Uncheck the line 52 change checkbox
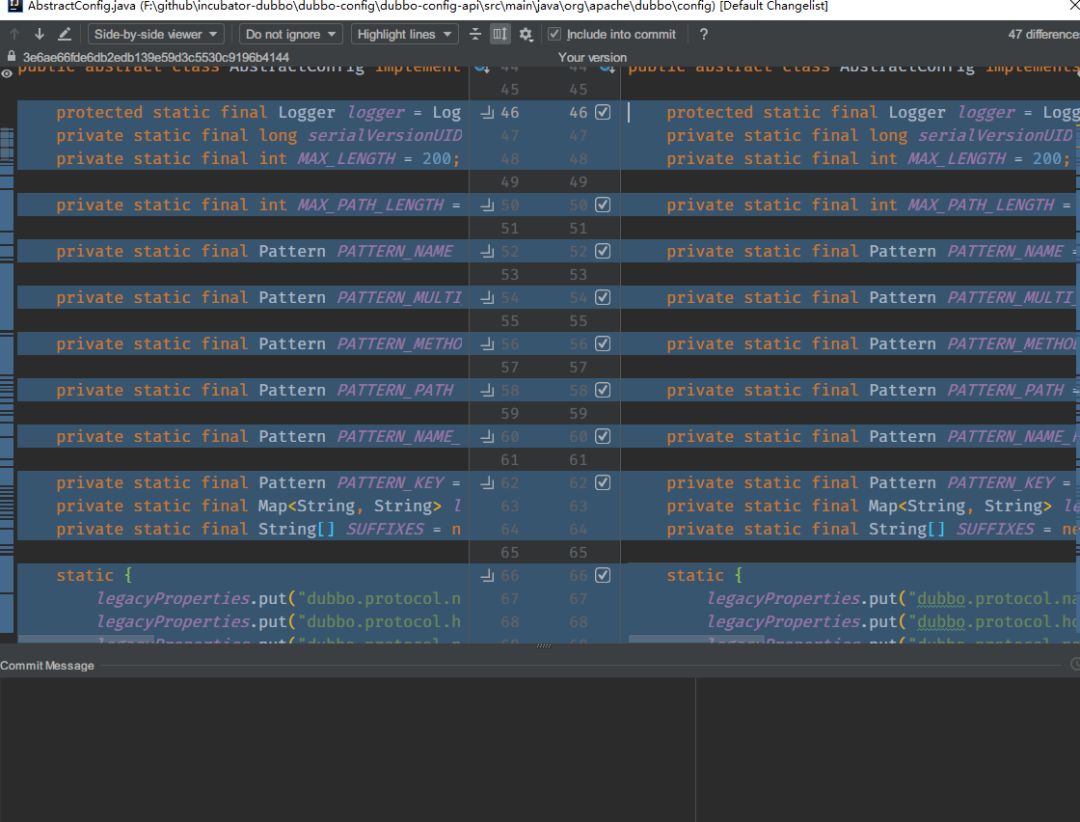The height and width of the screenshot is (822, 1080). (x=603, y=251)
